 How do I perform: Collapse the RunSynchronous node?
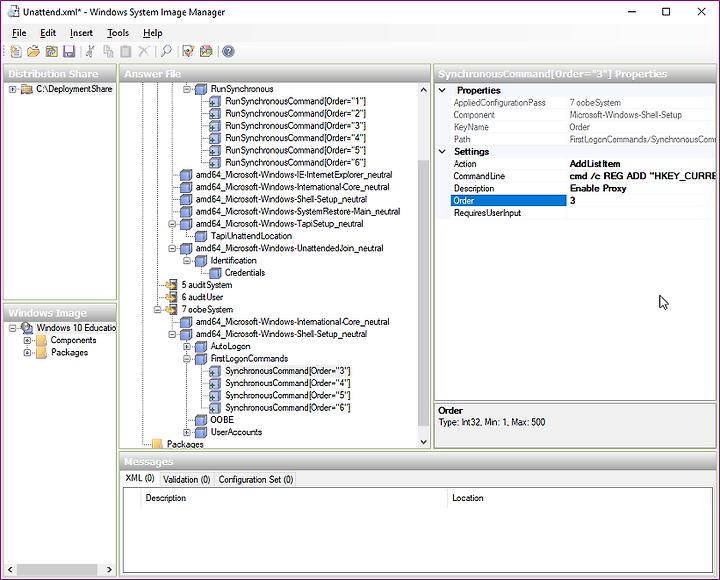[187, 89]
